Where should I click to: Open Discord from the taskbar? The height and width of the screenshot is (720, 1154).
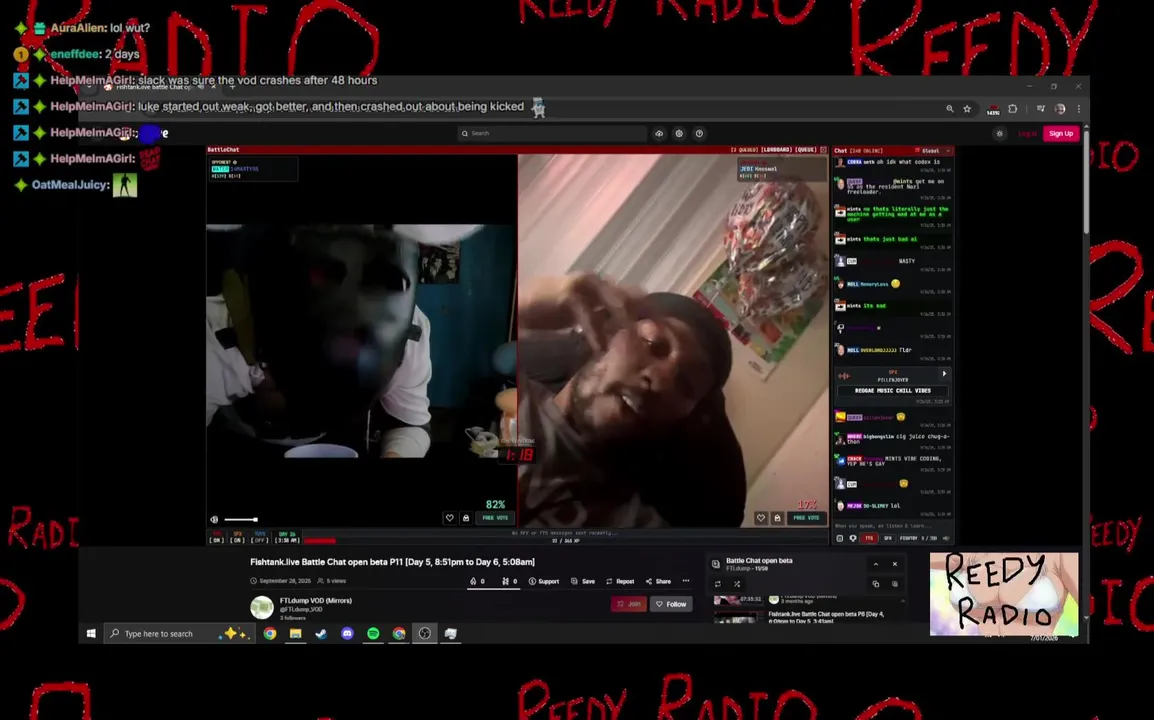pos(347,633)
